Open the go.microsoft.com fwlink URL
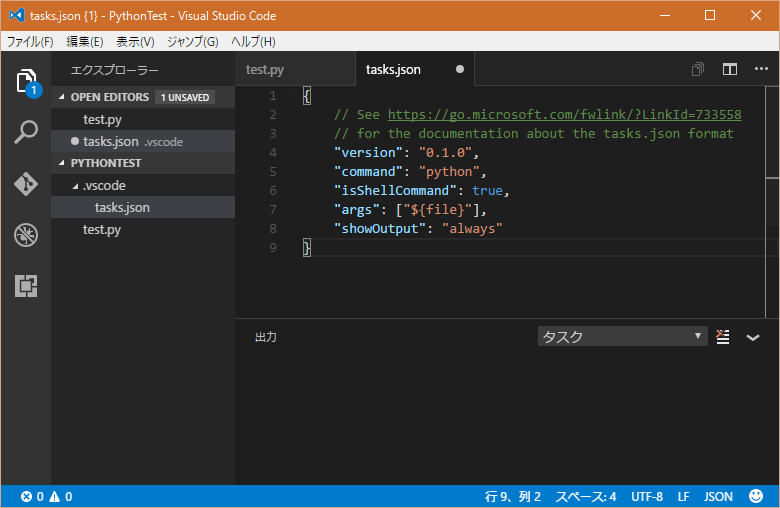 click(x=565, y=114)
